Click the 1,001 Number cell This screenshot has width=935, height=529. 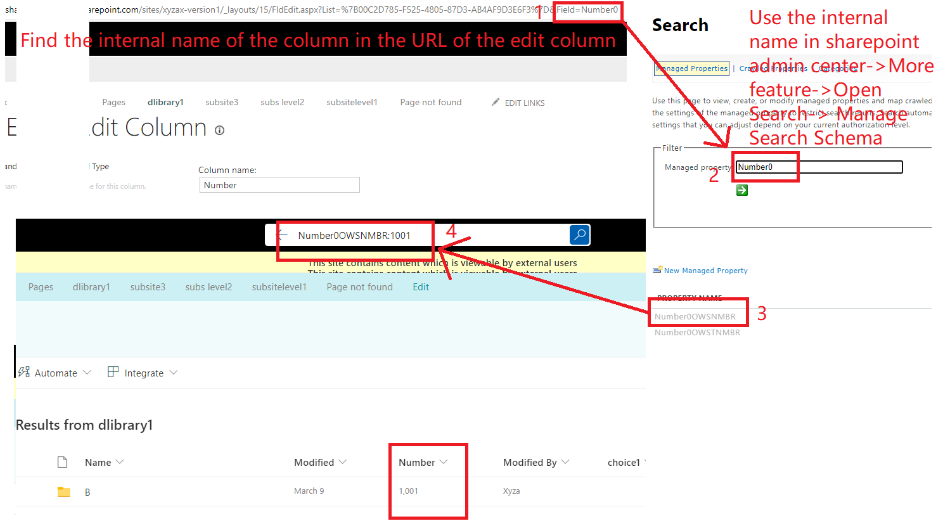pos(408,491)
